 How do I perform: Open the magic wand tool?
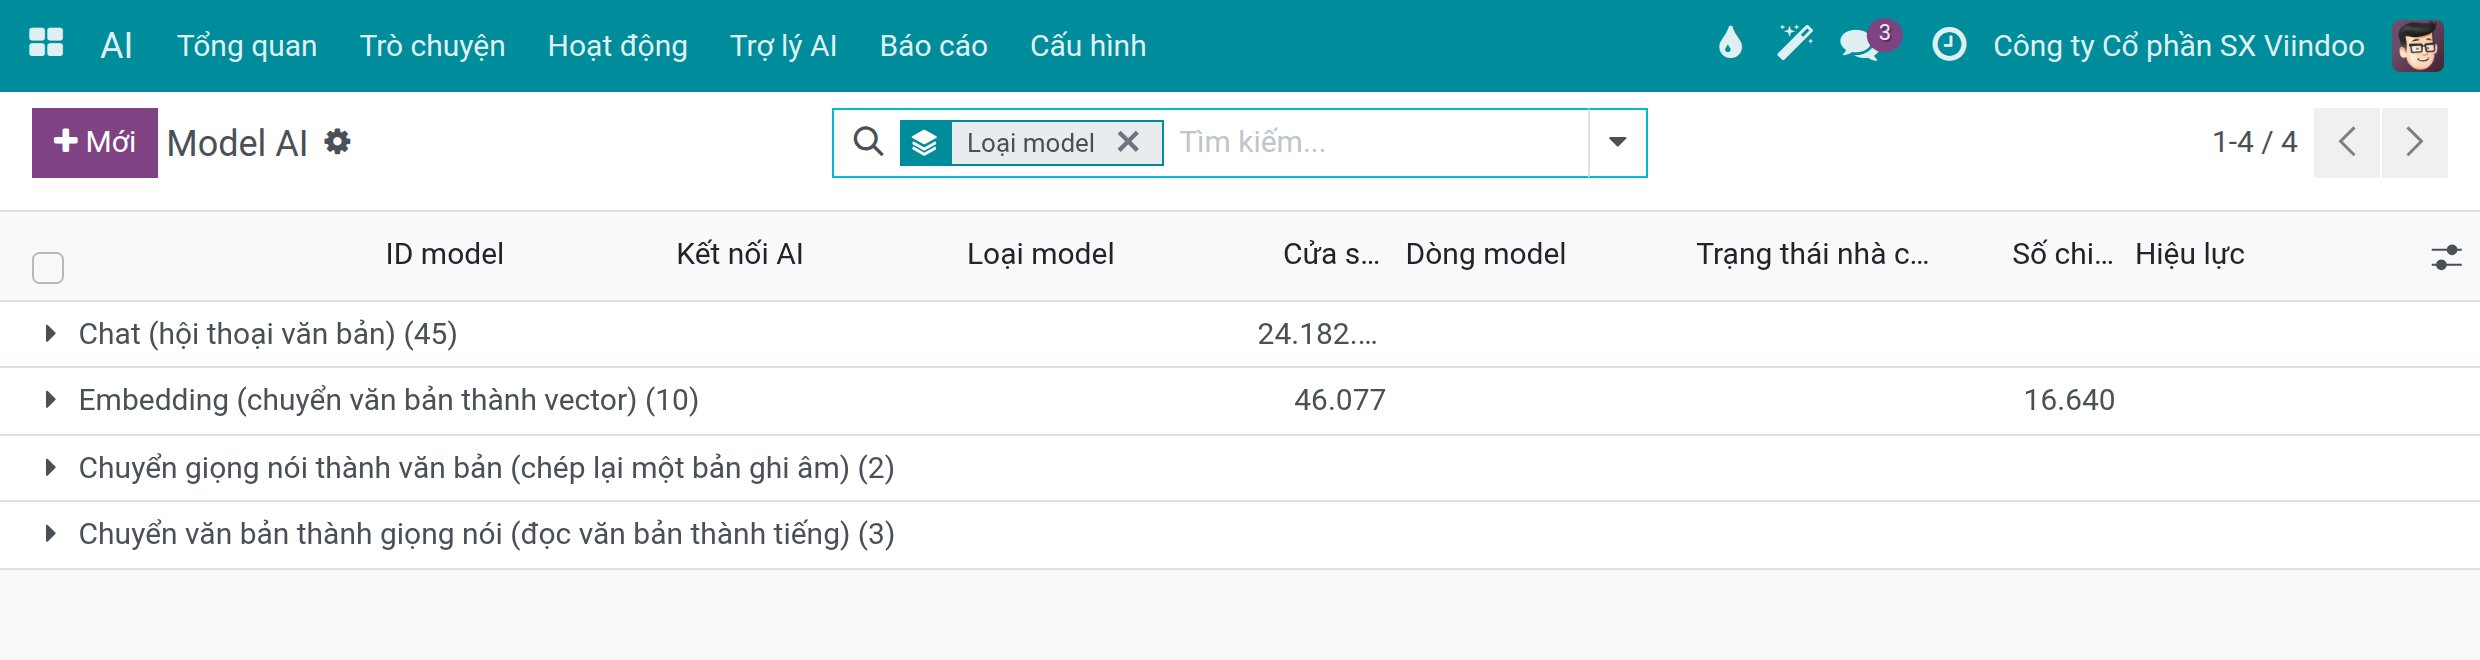[1795, 43]
